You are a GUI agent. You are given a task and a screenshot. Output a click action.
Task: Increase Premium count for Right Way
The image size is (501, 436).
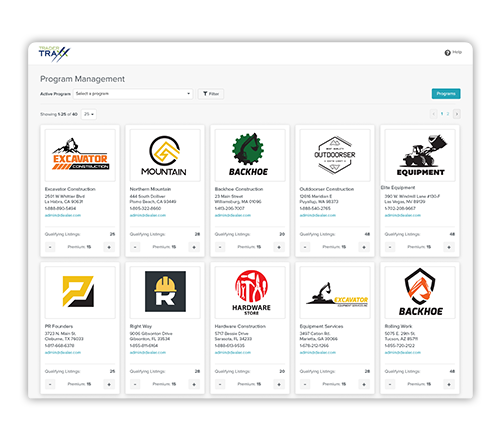pyautogui.click(x=194, y=384)
